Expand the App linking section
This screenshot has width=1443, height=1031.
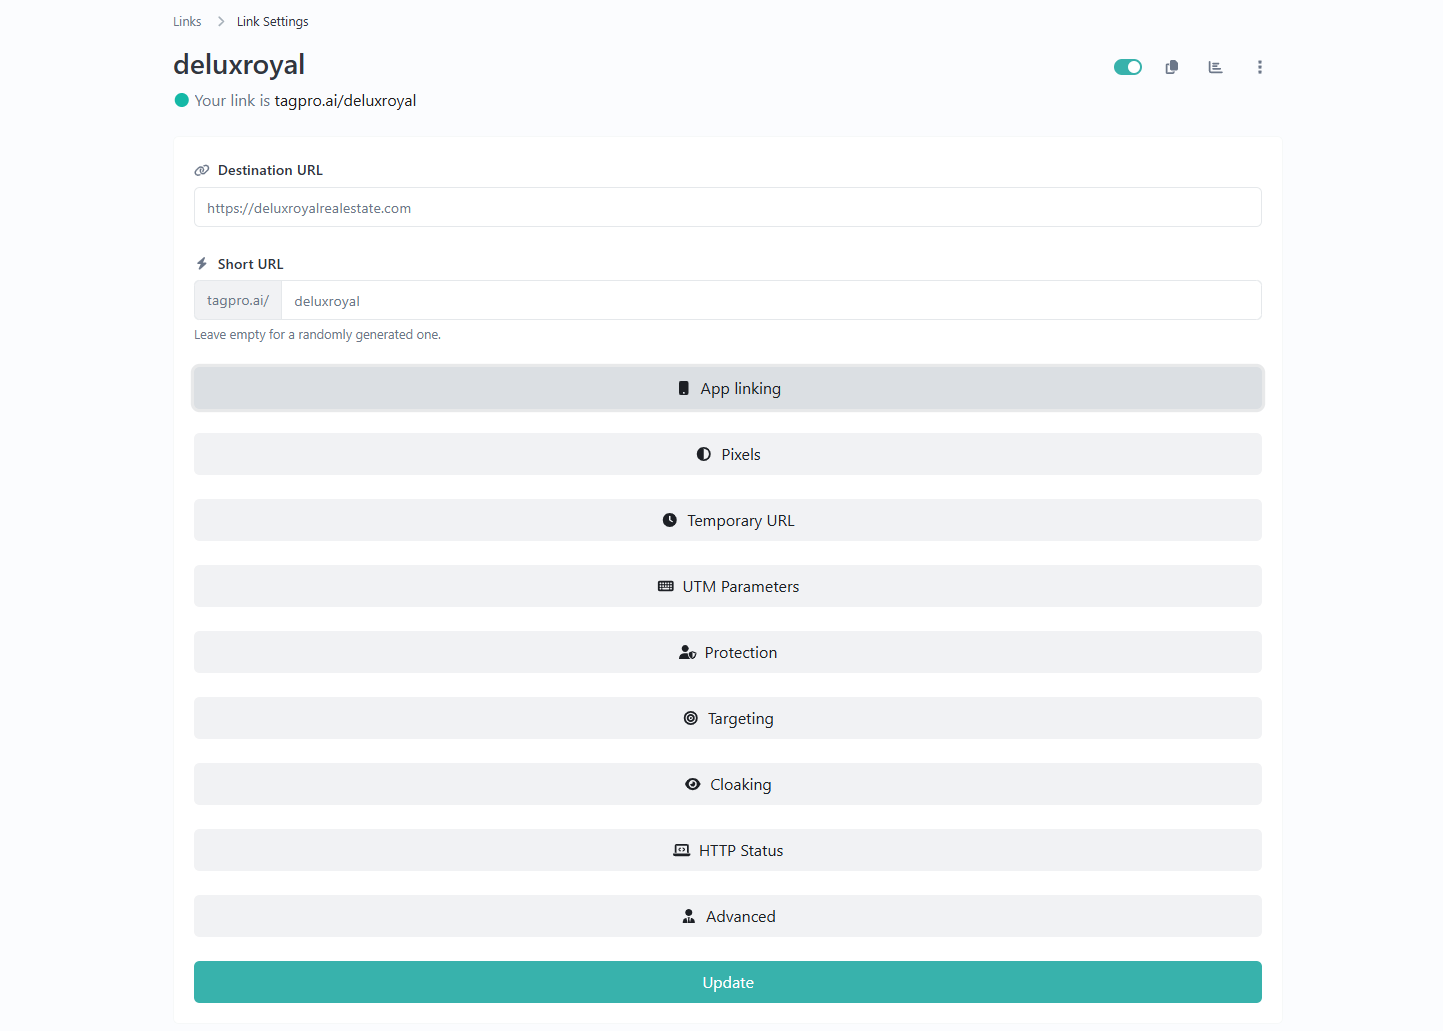(x=728, y=388)
